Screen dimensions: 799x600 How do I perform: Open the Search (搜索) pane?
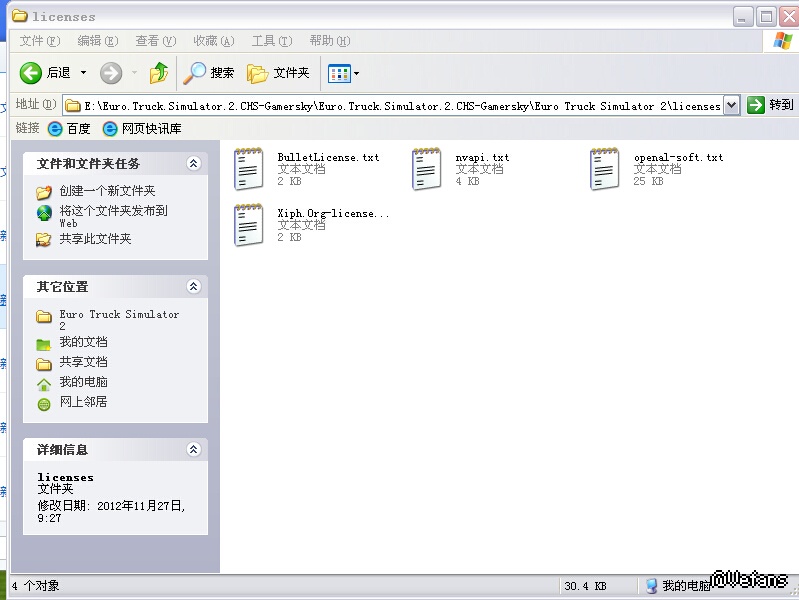pyautogui.click(x=209, y=73)
